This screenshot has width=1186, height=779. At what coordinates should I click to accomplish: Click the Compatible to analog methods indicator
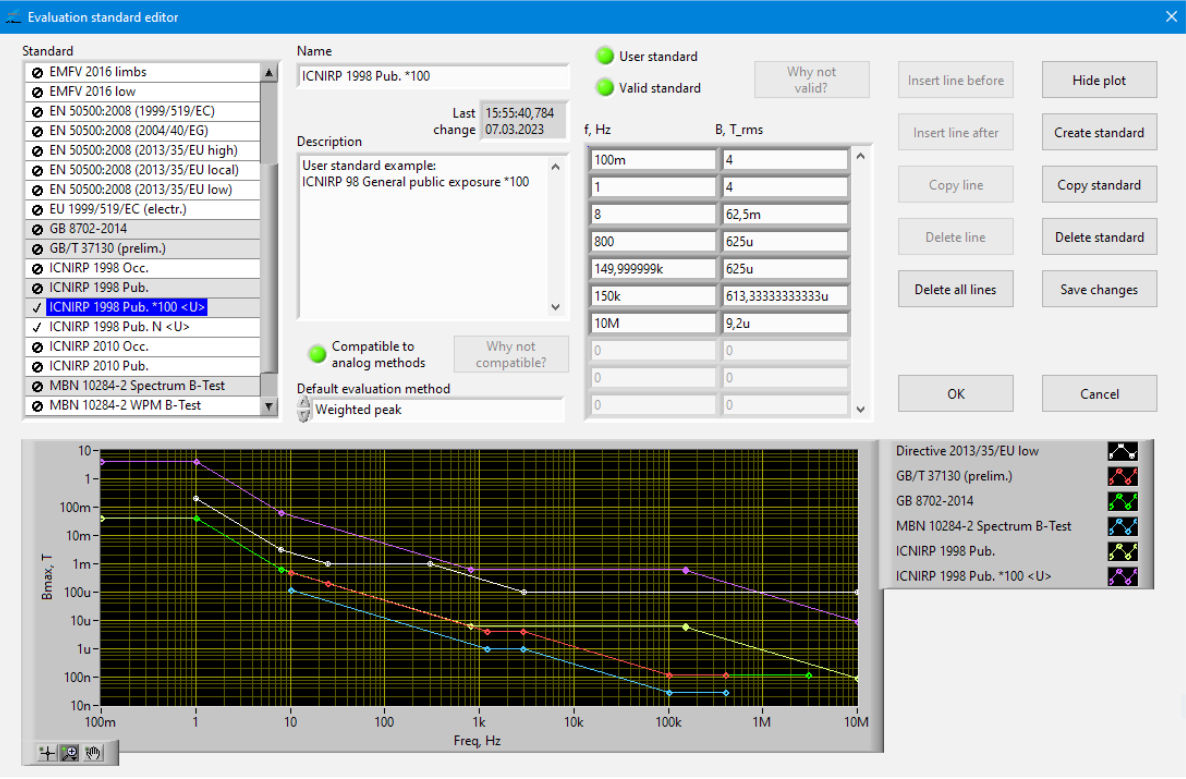pyautogui.click(x=317, y=353)
